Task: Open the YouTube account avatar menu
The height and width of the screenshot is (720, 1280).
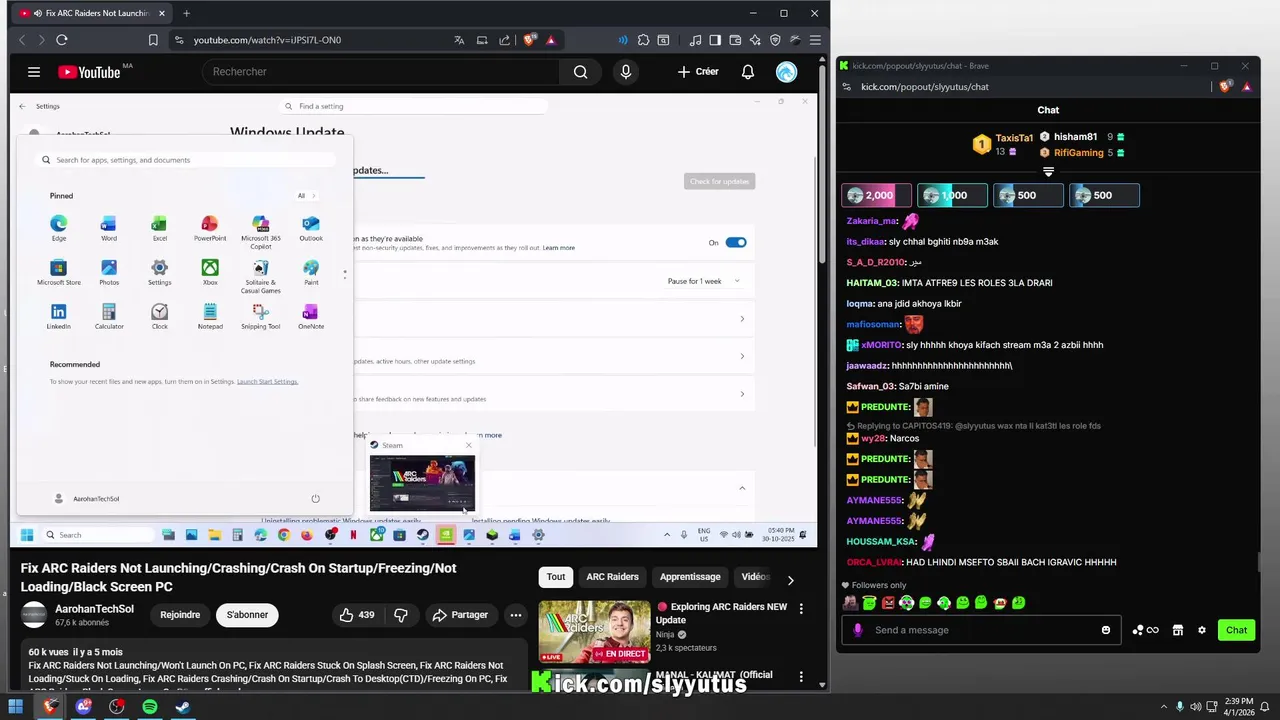Action: click(787, 72)
